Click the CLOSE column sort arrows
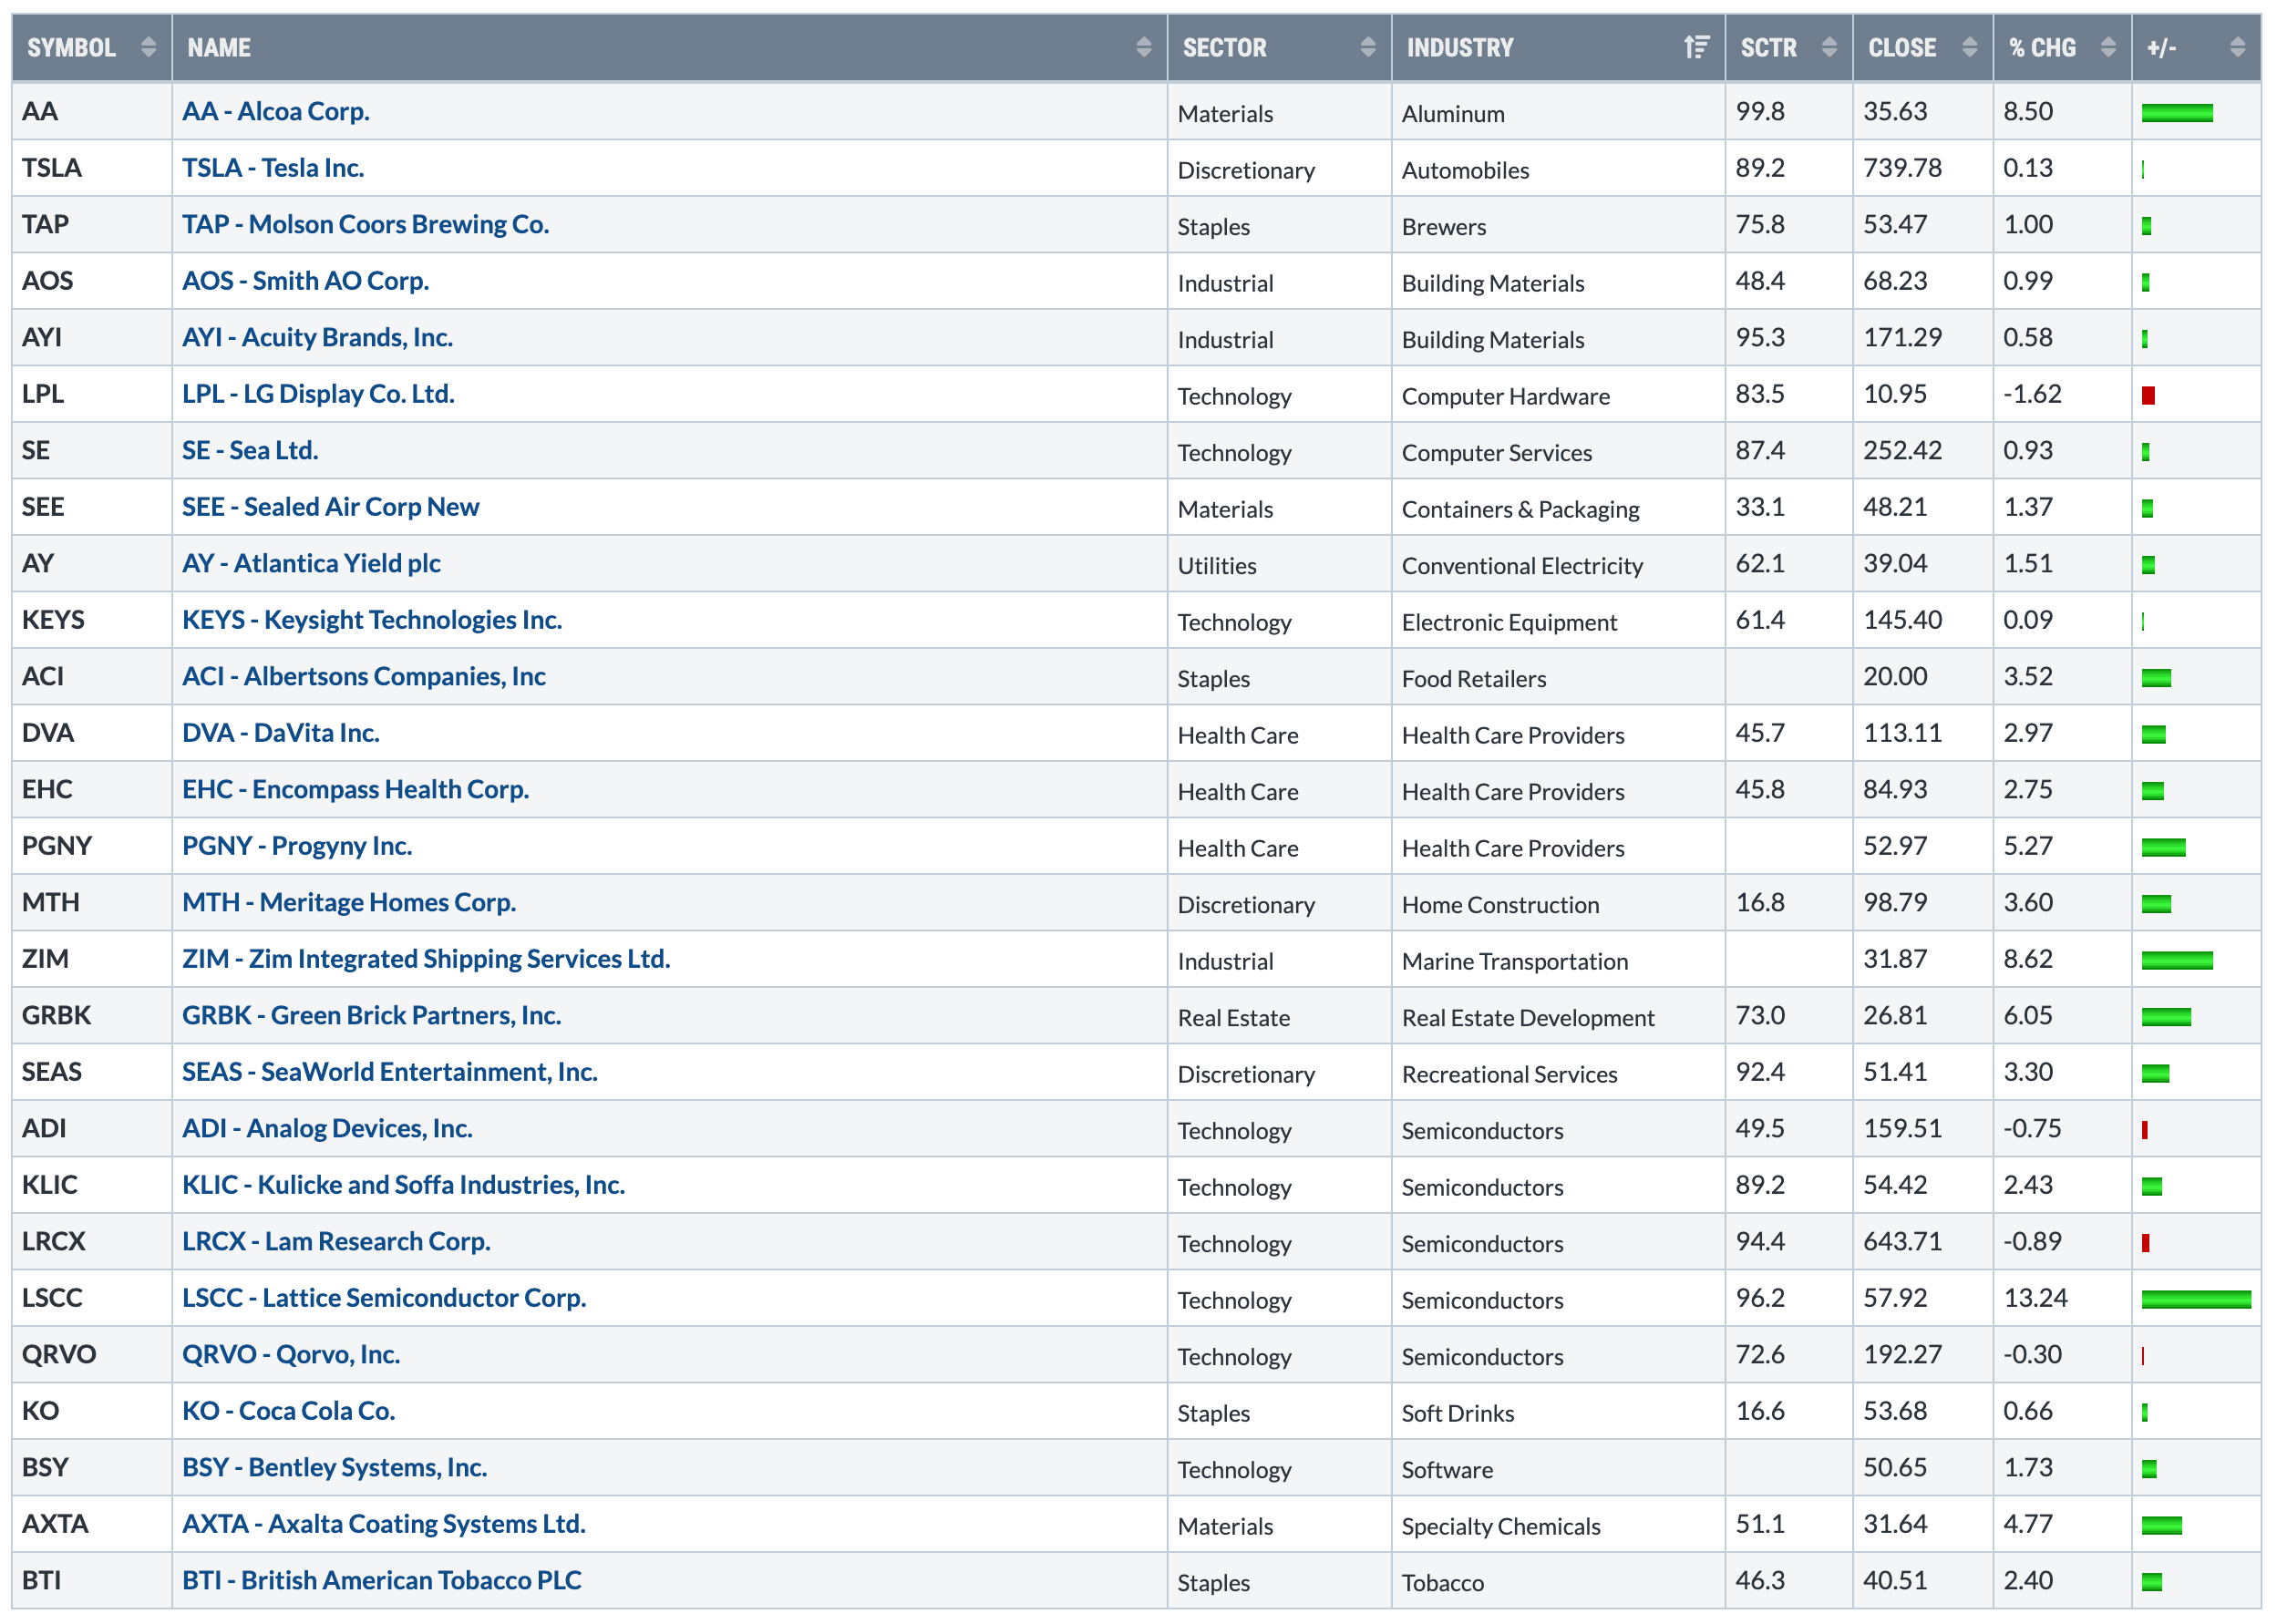 click(1969, 47)
